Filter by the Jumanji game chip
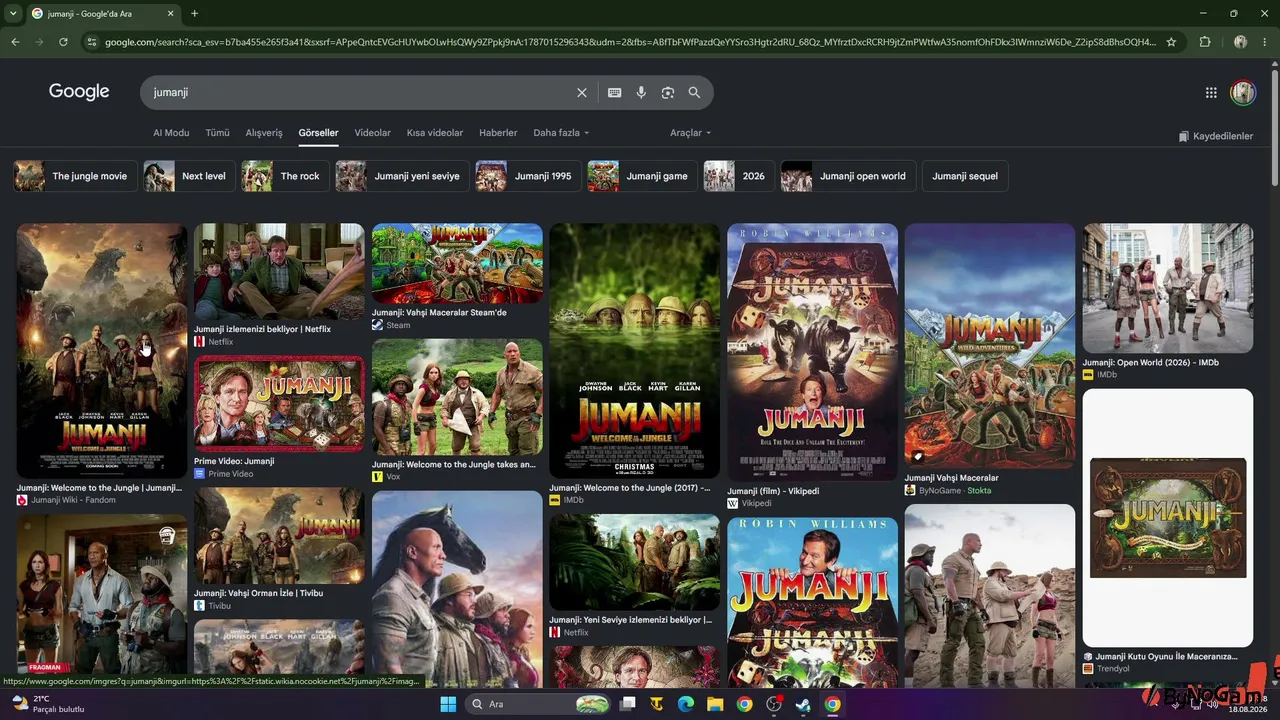This screenshot has height=720, width=1280. (x=642, y=176)
